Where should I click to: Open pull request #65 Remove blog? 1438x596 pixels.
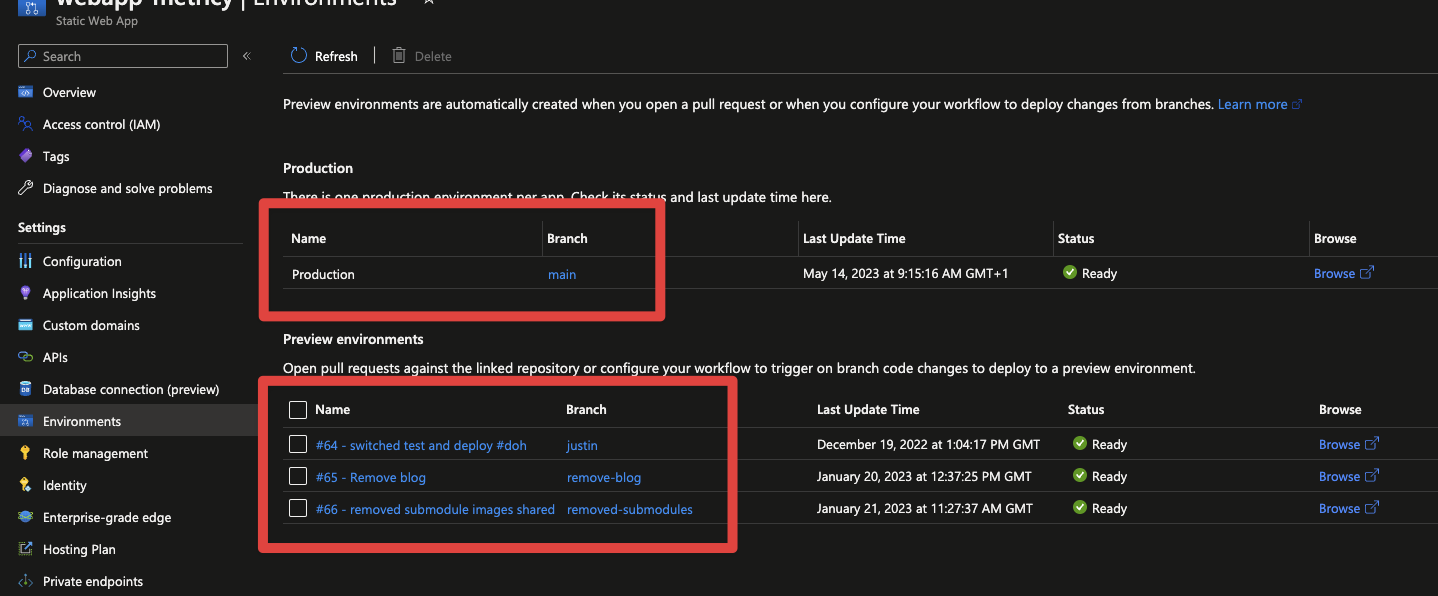371,477
